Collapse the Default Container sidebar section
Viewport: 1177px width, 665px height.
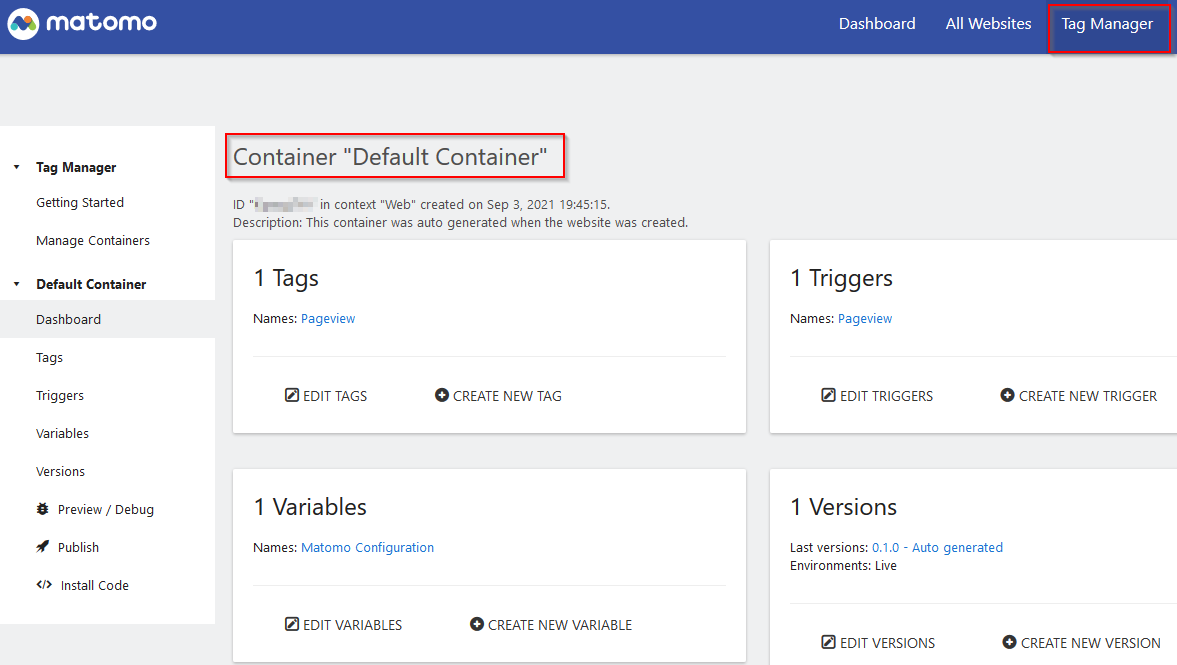point(16,285)
